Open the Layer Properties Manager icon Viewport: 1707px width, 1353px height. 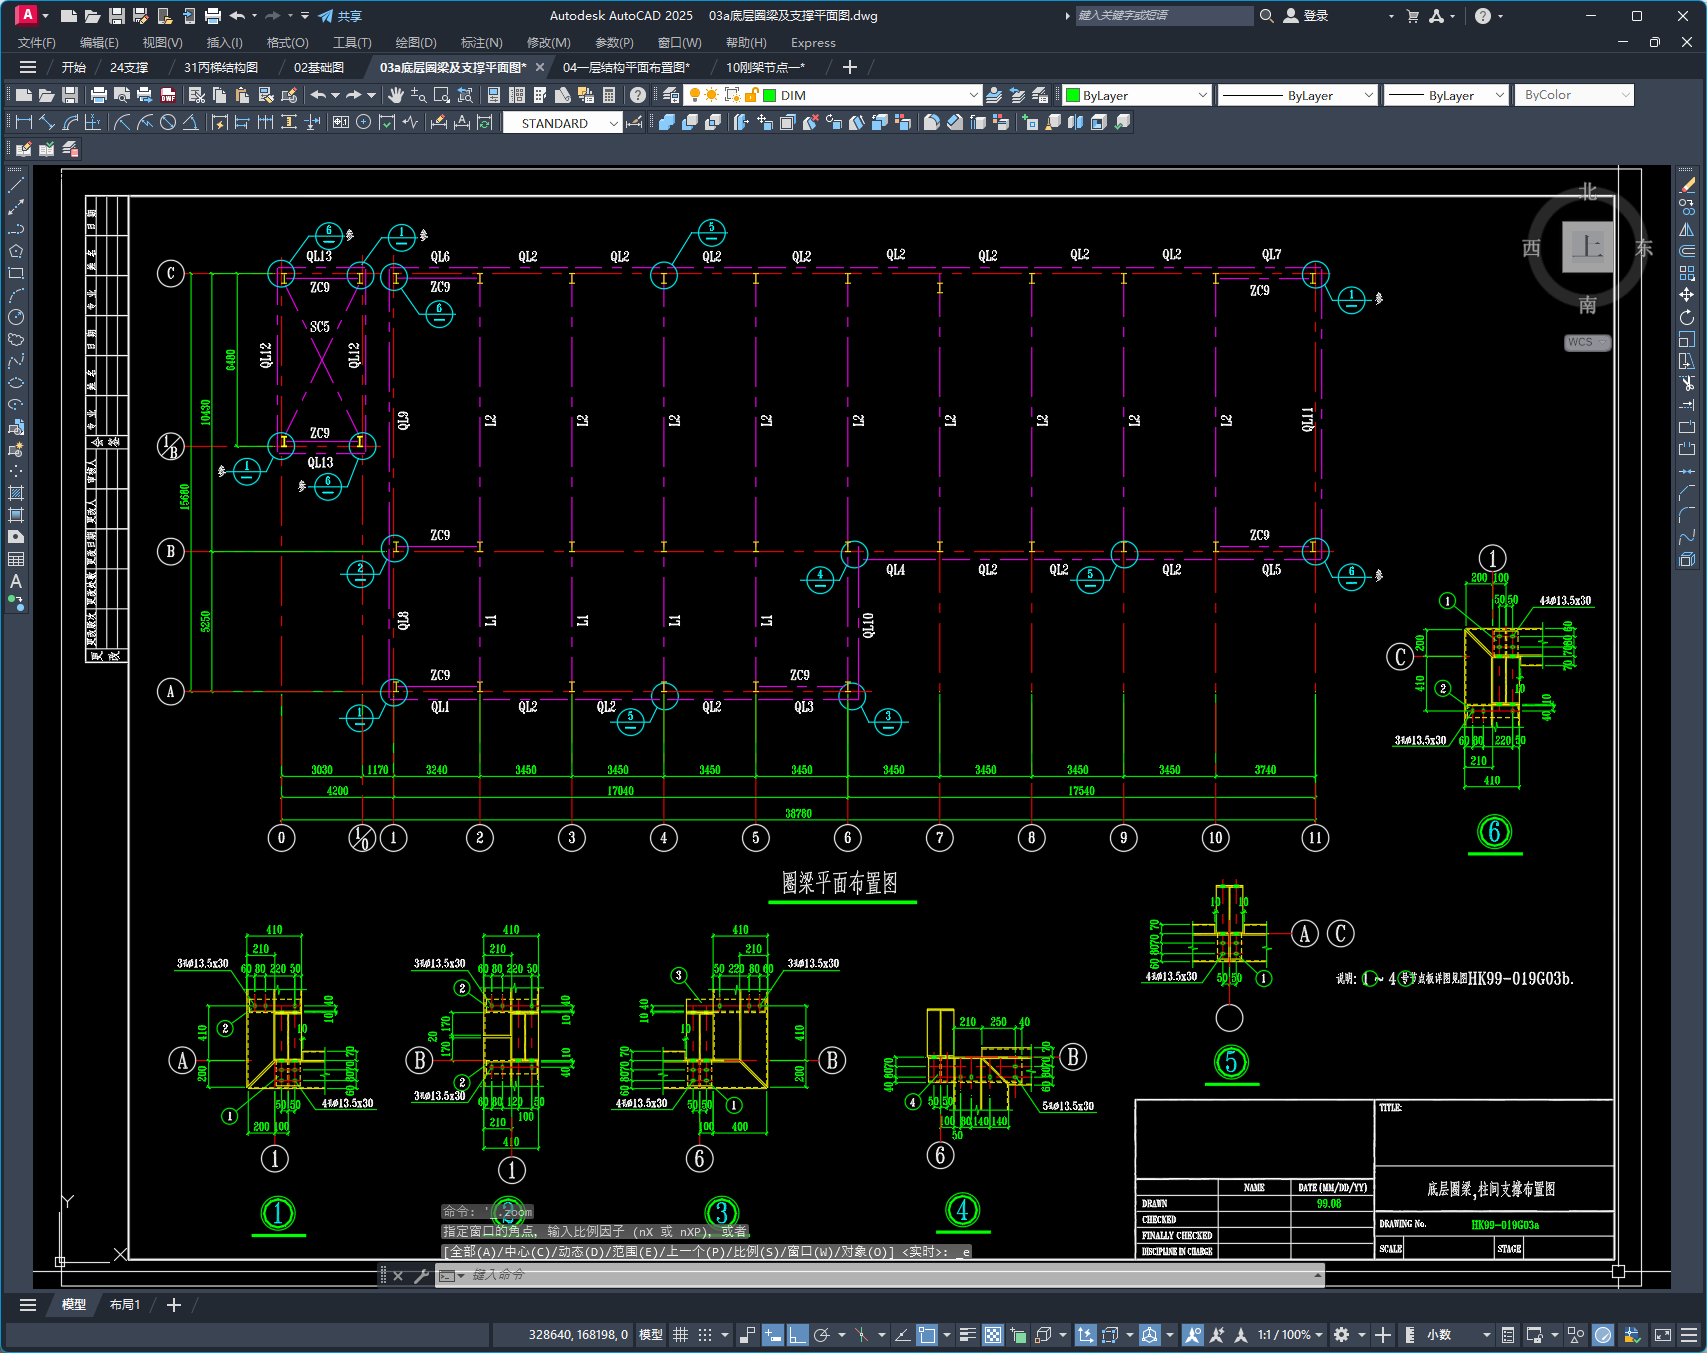click(x=671, y=95)
